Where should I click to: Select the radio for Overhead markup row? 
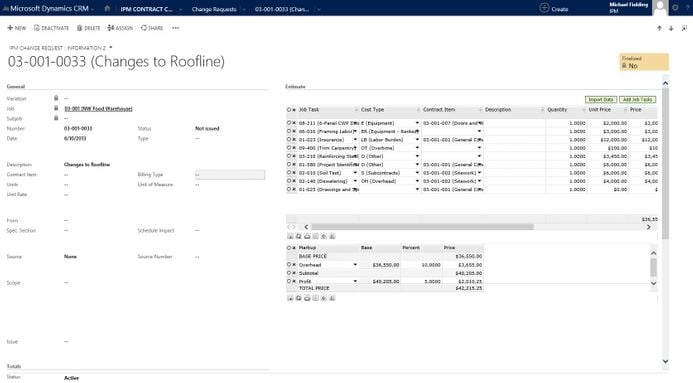pos(289,265)
